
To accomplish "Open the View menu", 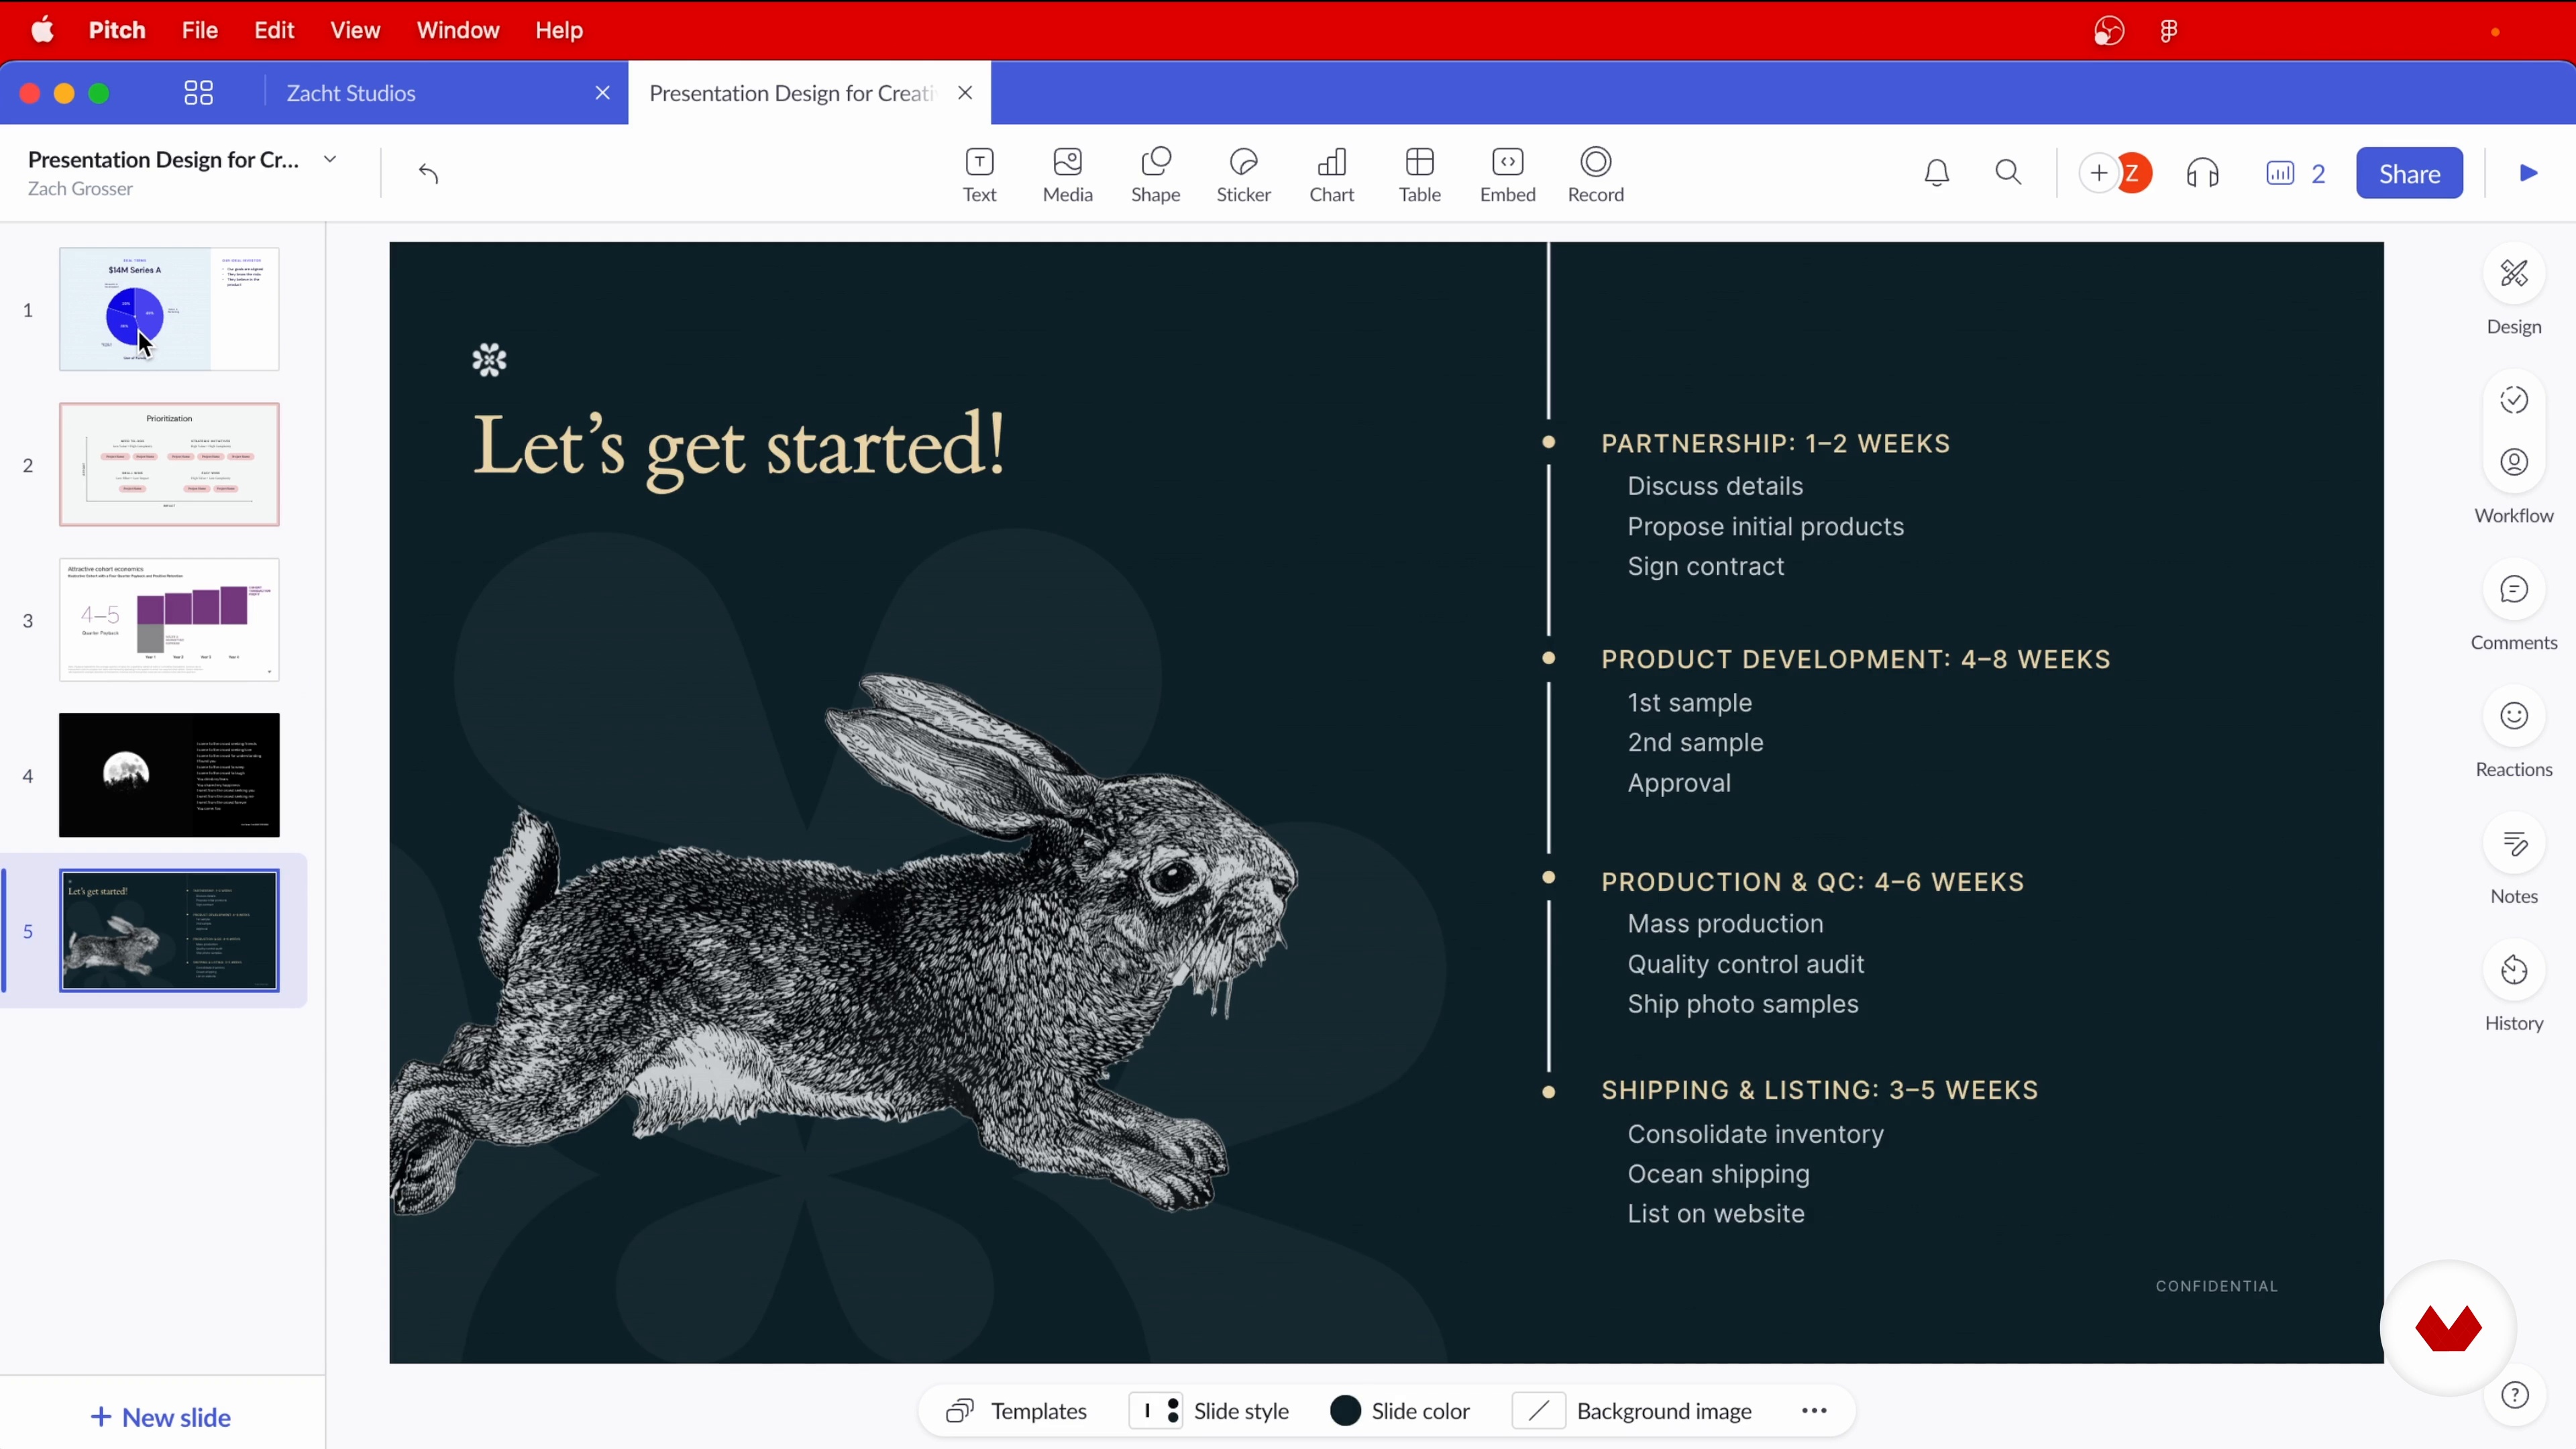I will (x=355, y=30).
